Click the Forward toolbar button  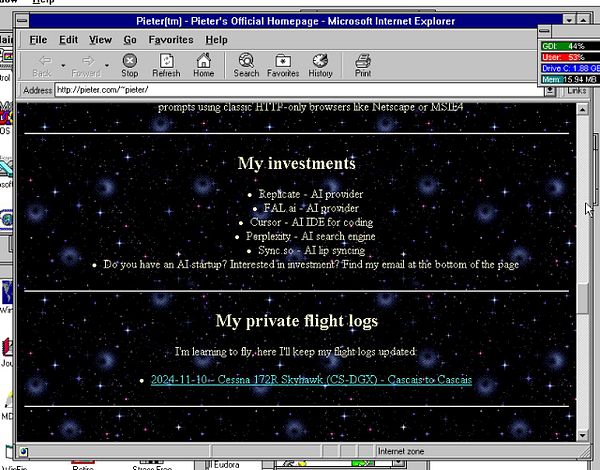86,65
